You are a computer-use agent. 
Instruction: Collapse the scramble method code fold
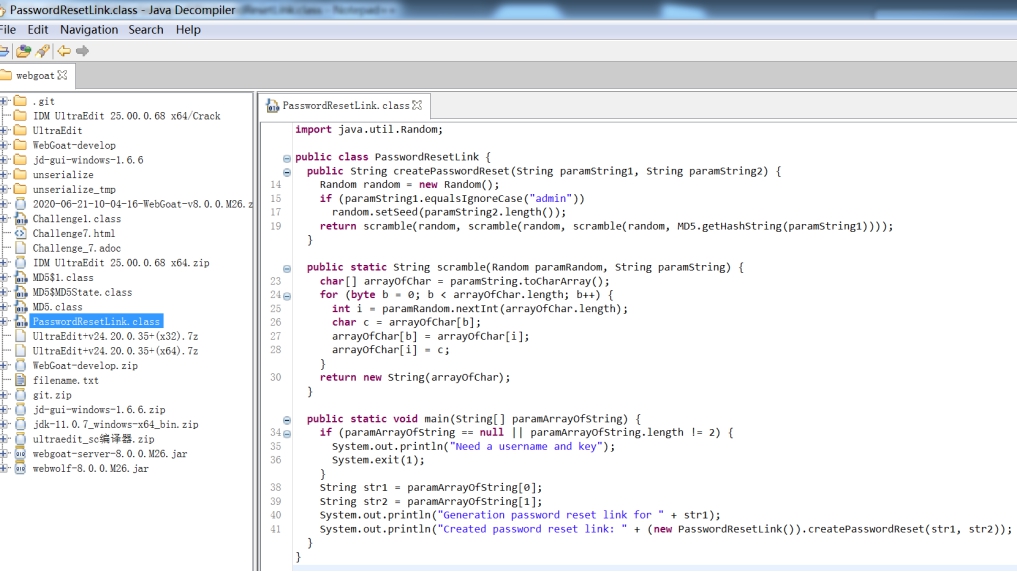tap(287, 268)
